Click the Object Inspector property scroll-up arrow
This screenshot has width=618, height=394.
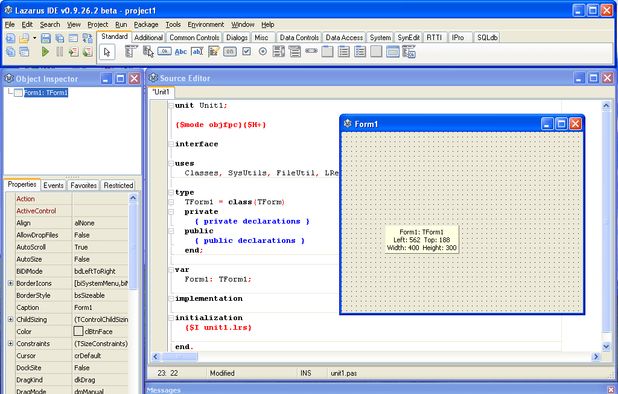pyautogui.click(x=133, y=198)
